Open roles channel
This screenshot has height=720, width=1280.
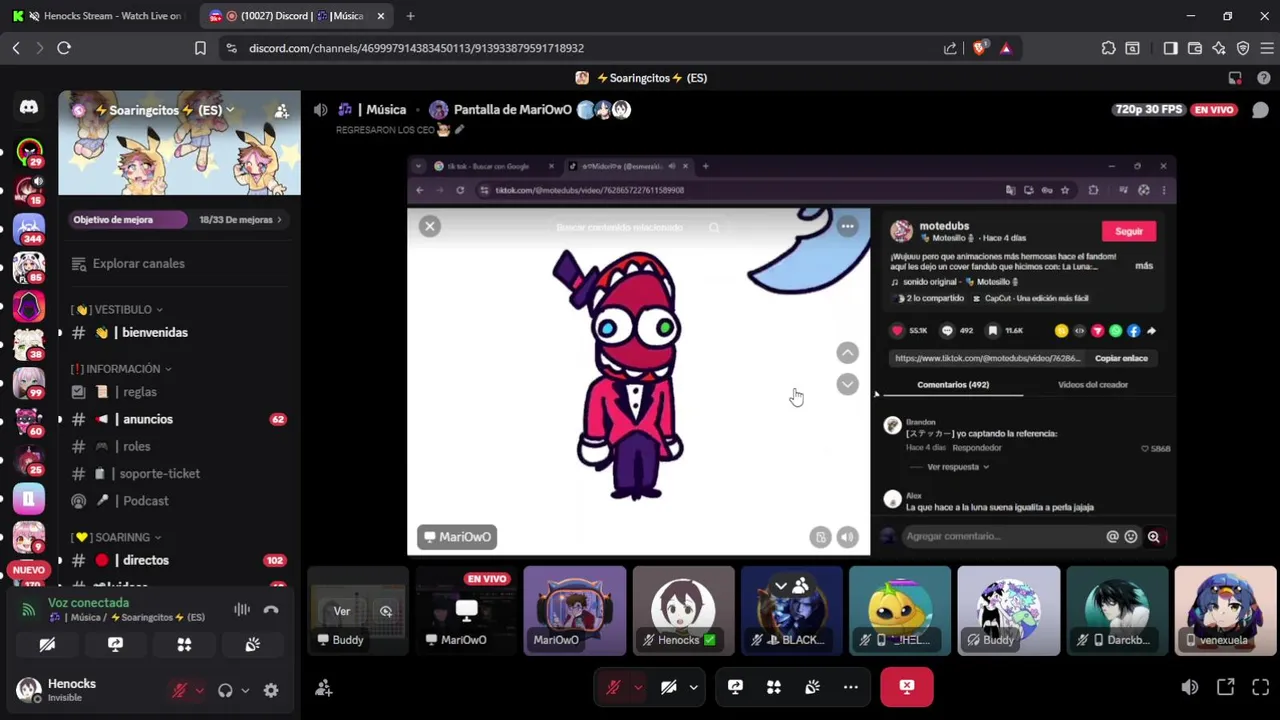pos(179,446)
